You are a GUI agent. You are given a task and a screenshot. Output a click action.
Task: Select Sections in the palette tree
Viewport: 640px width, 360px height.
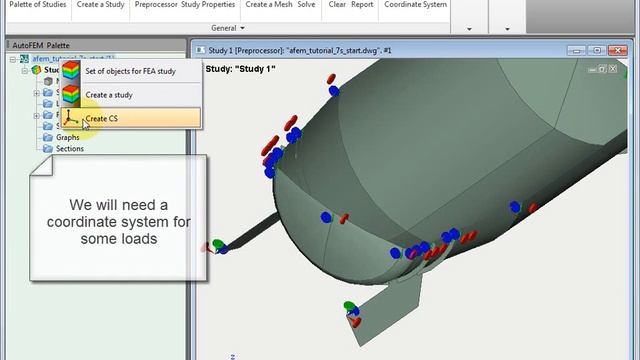[70, 149]
